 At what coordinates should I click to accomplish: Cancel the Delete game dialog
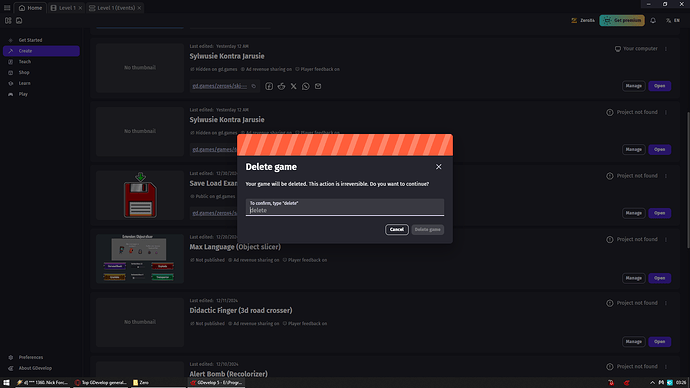(396, 230)
